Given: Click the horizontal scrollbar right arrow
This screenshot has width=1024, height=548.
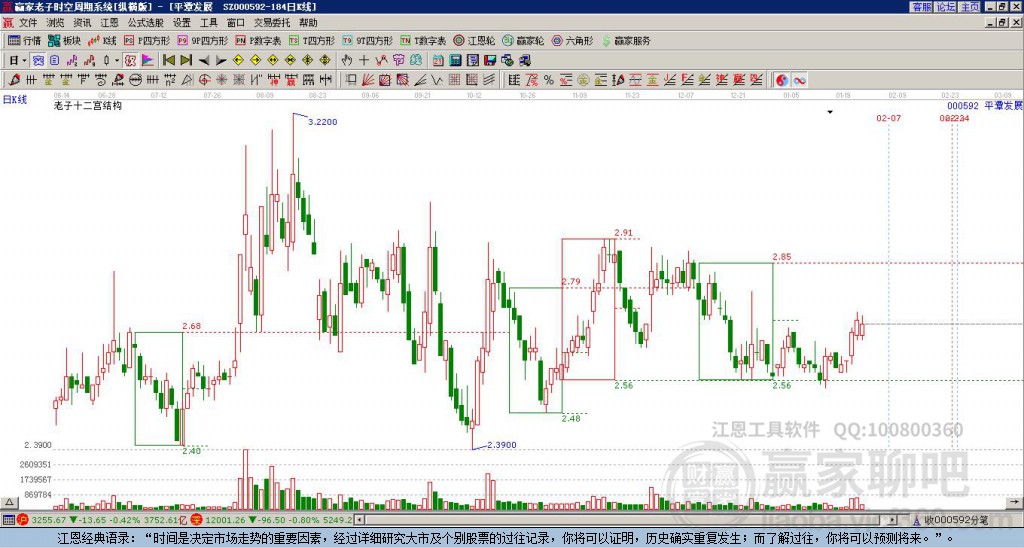Looking at the screenshot, I should click(x=892, y=520).
